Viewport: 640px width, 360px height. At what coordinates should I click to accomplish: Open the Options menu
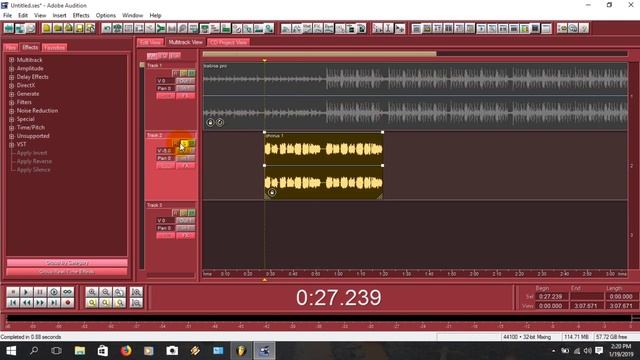click(106, 15)
